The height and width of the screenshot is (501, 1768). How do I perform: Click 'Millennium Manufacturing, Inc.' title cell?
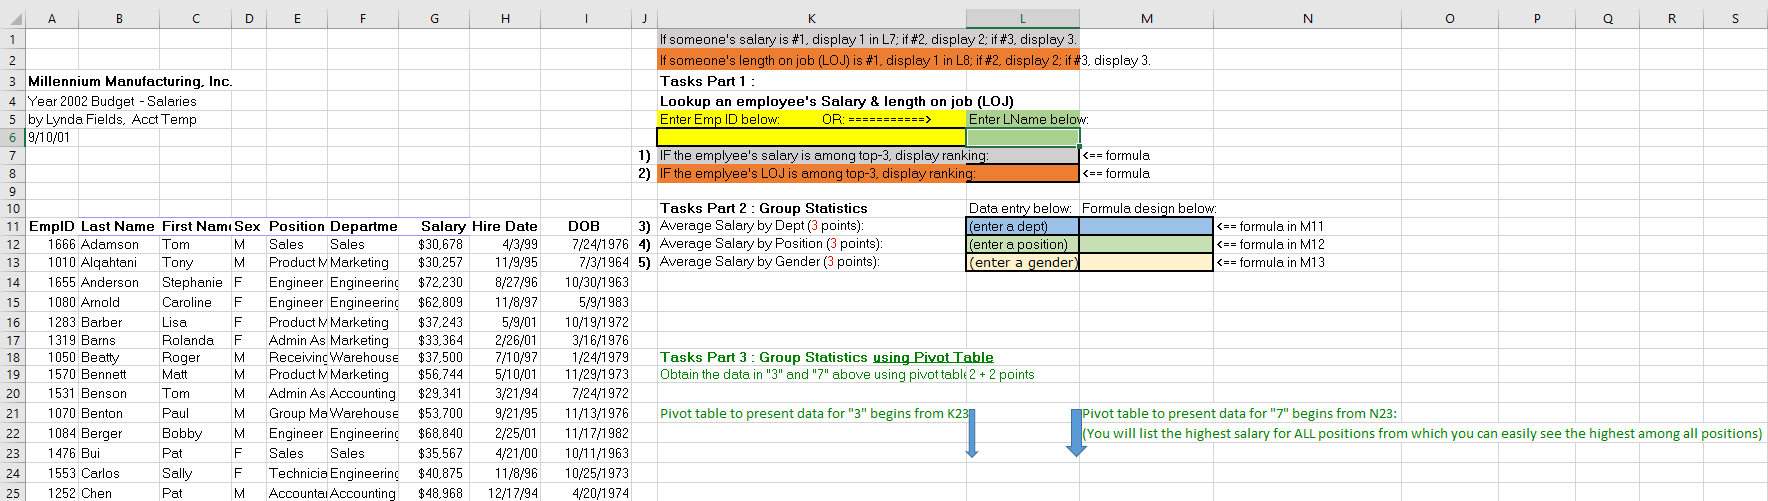pyautogui.click(x=130, y=81)
